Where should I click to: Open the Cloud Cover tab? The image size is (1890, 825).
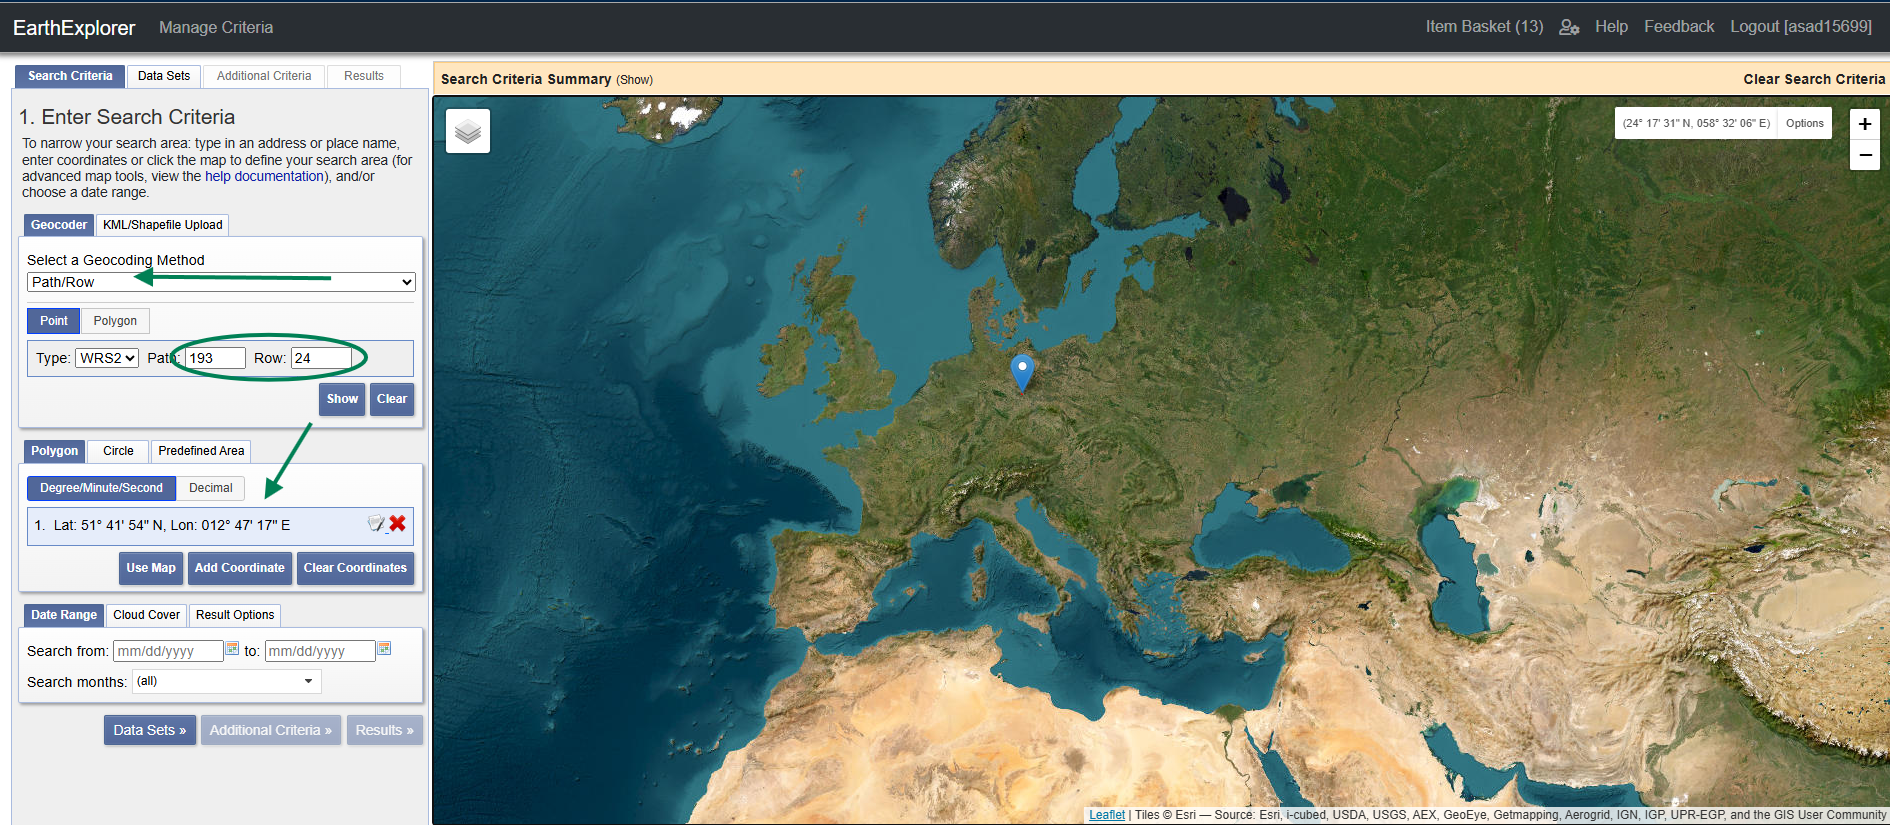pyautogui.click(x=146, y=615)
